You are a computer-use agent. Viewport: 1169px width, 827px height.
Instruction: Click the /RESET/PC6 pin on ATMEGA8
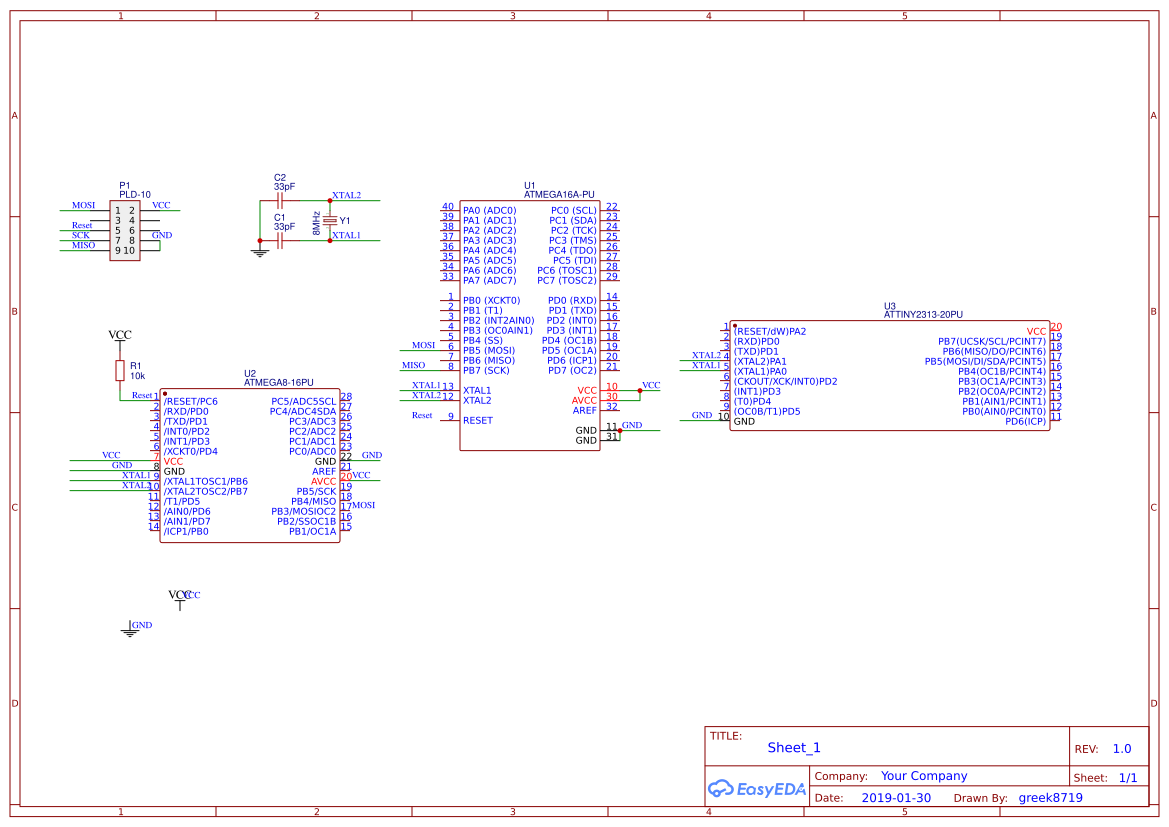tap(190, 401)
